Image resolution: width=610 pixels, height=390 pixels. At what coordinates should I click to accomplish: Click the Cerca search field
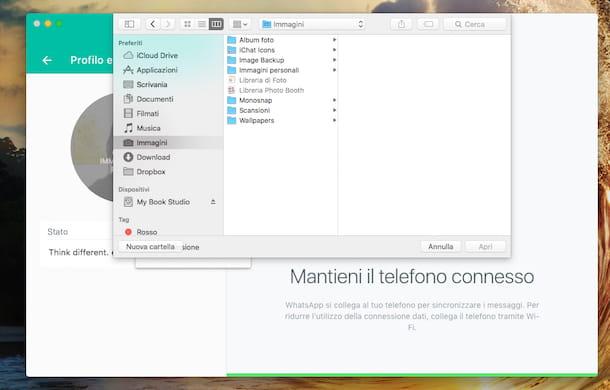coord(475,24)
